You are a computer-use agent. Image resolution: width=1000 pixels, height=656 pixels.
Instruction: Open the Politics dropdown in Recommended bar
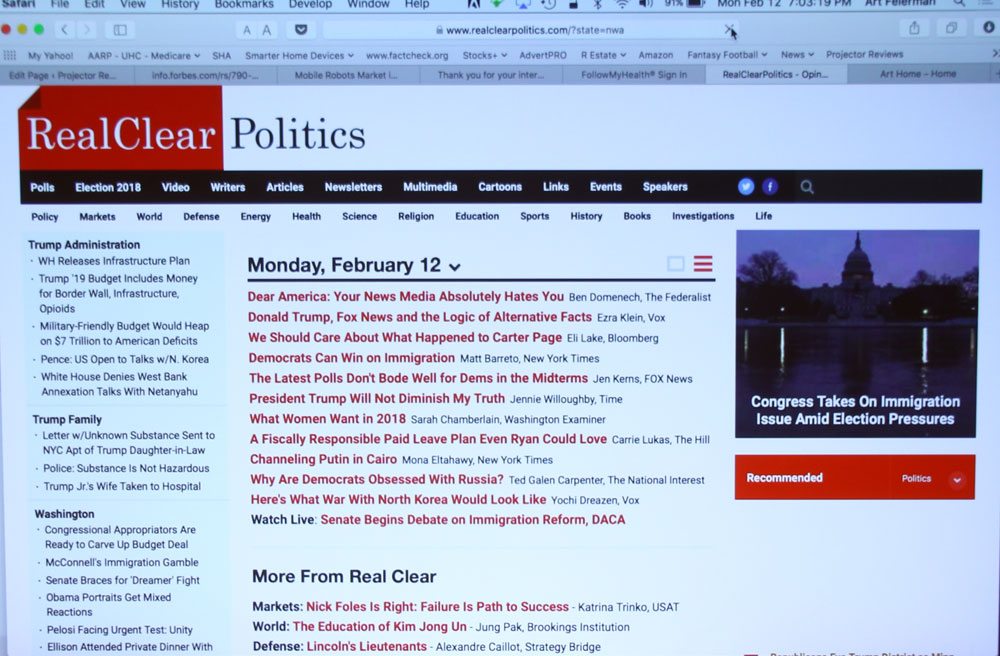tap(957, 479)
